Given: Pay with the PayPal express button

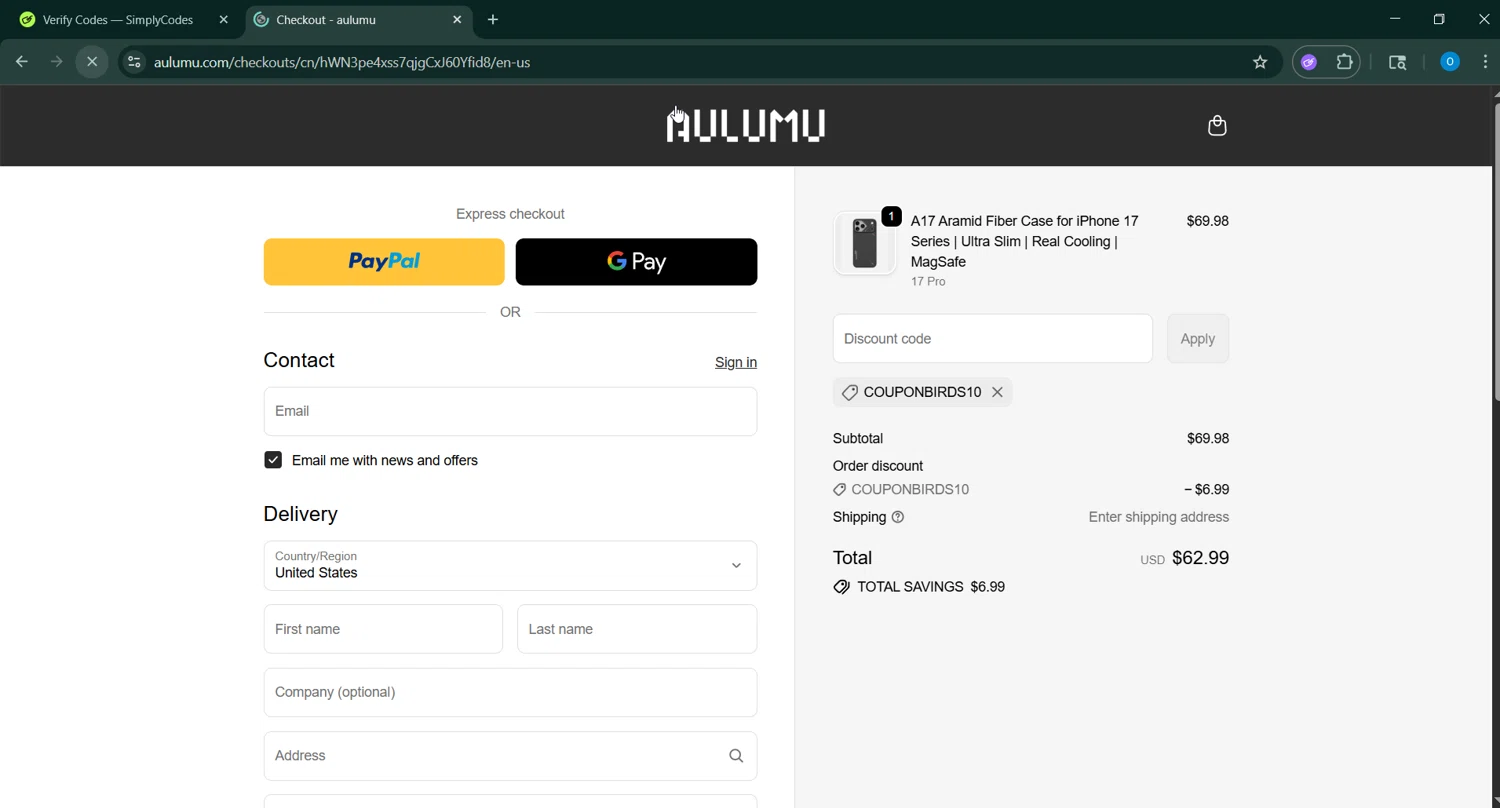Looking at the screenshot, I should tap(384, 262).
